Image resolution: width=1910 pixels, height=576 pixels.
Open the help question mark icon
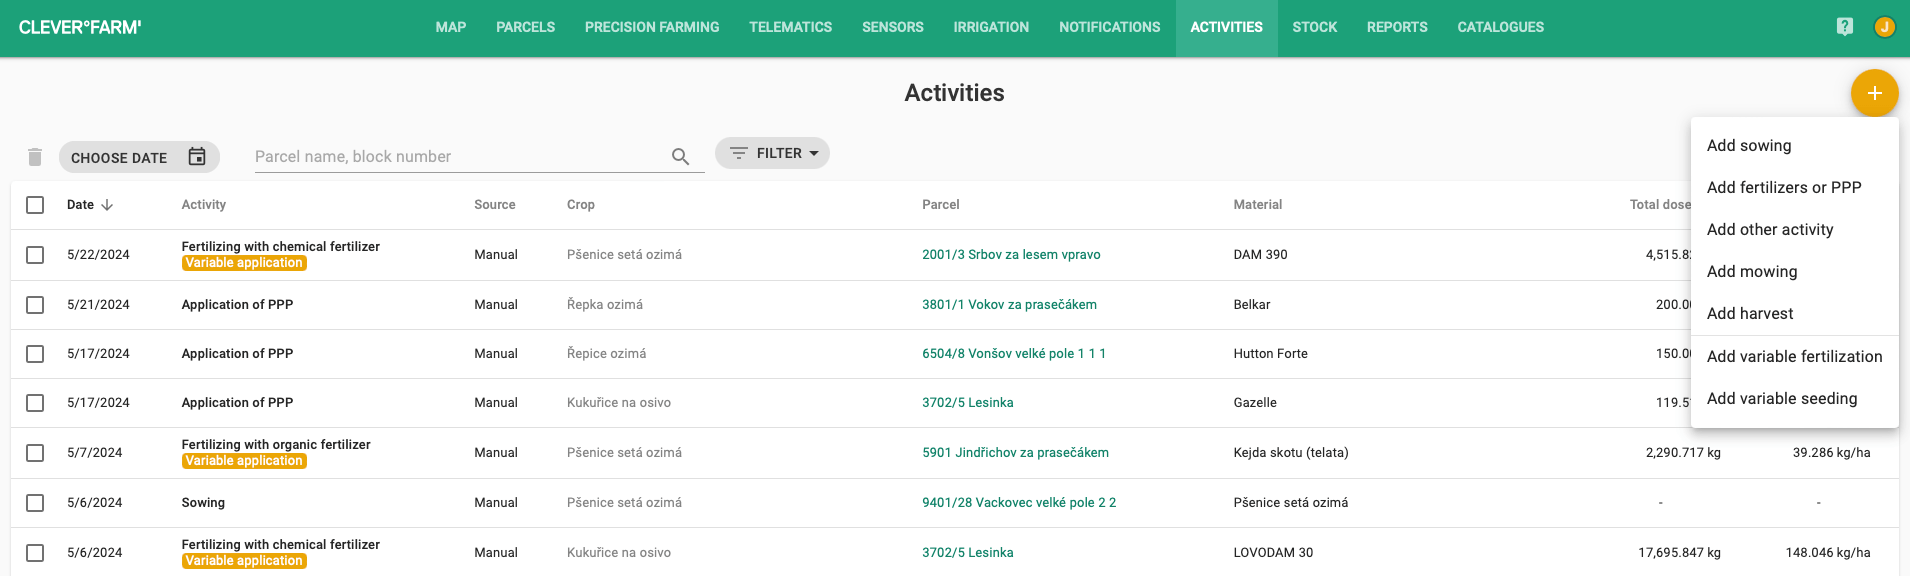coord(1845,27)
